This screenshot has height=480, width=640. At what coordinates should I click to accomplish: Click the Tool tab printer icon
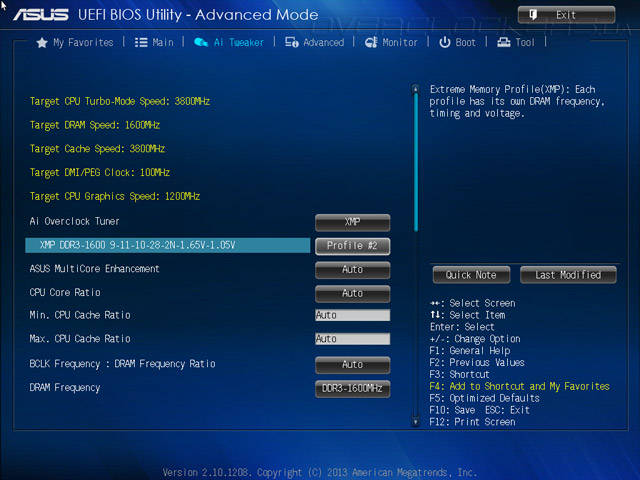504,42
